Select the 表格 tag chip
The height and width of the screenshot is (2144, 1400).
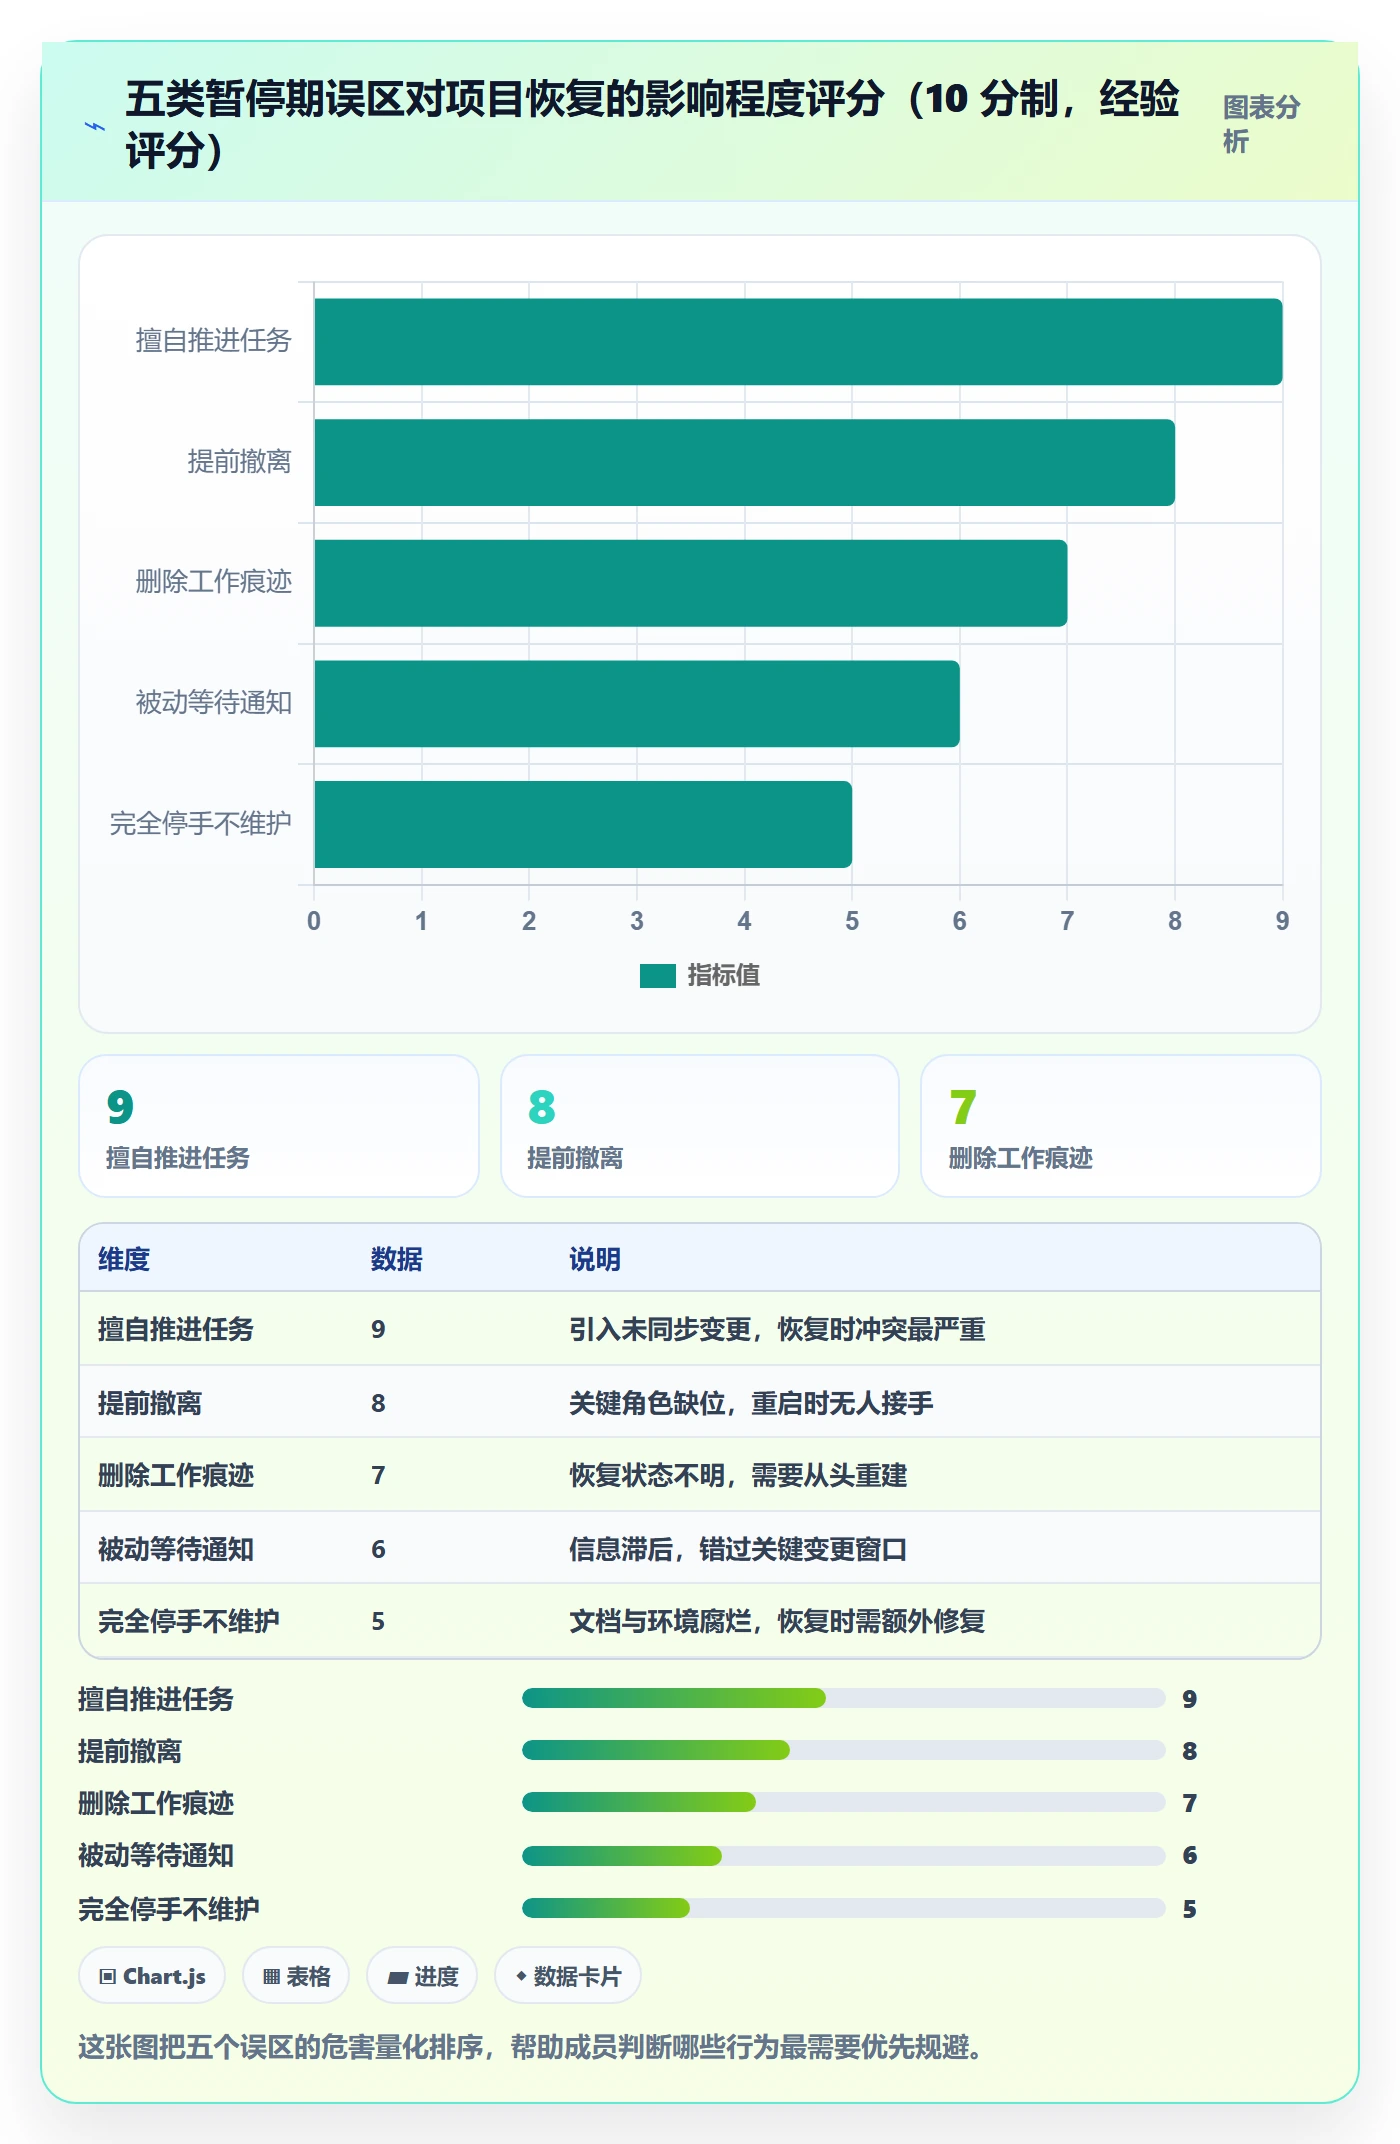[296, 1976]
